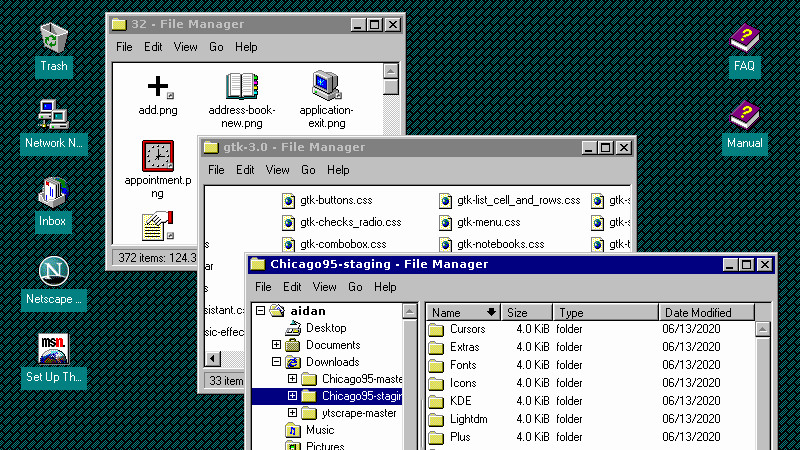Expand the Documents folder tree node
Image resolution: width=800 pixels, height=450 pixels.
(x=277, y=345)
